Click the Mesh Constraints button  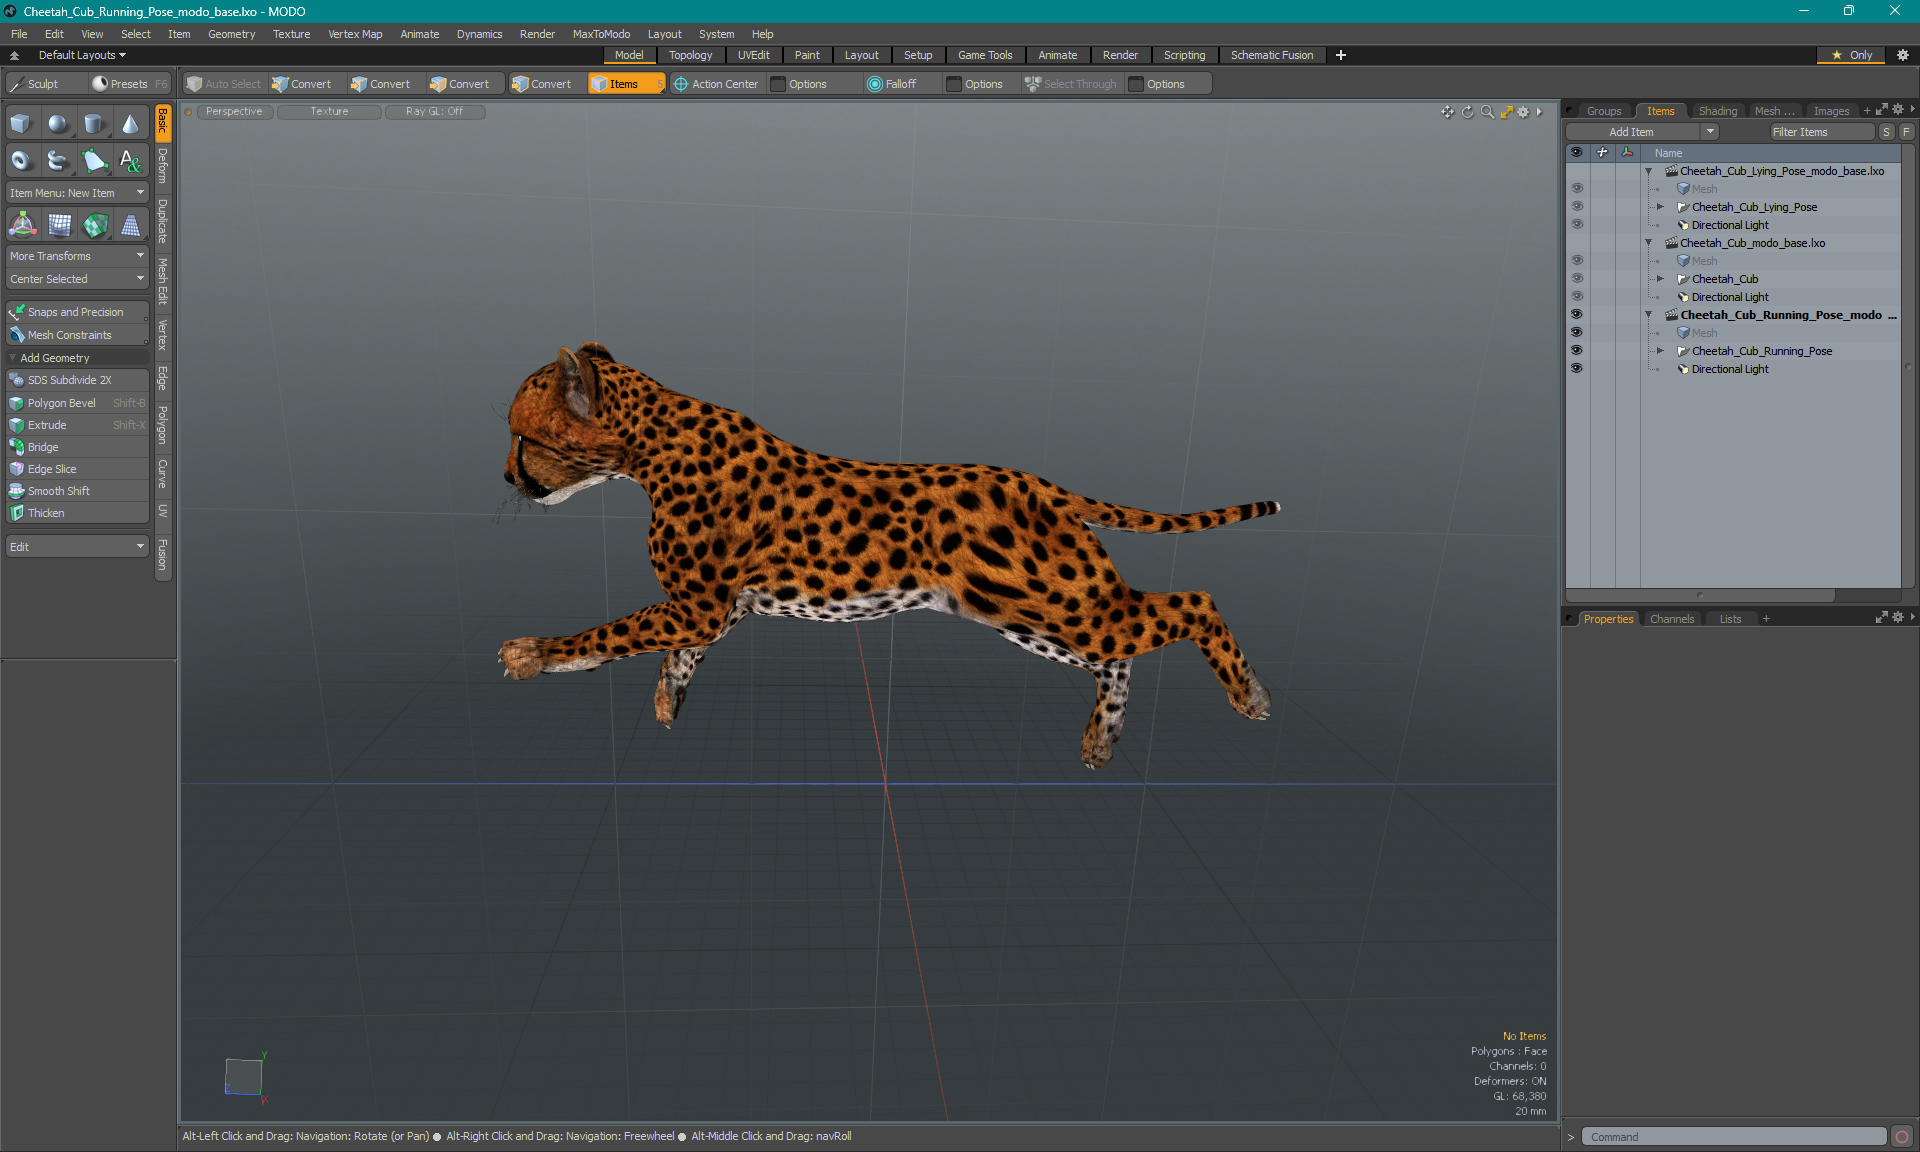[x=77, y=335]
